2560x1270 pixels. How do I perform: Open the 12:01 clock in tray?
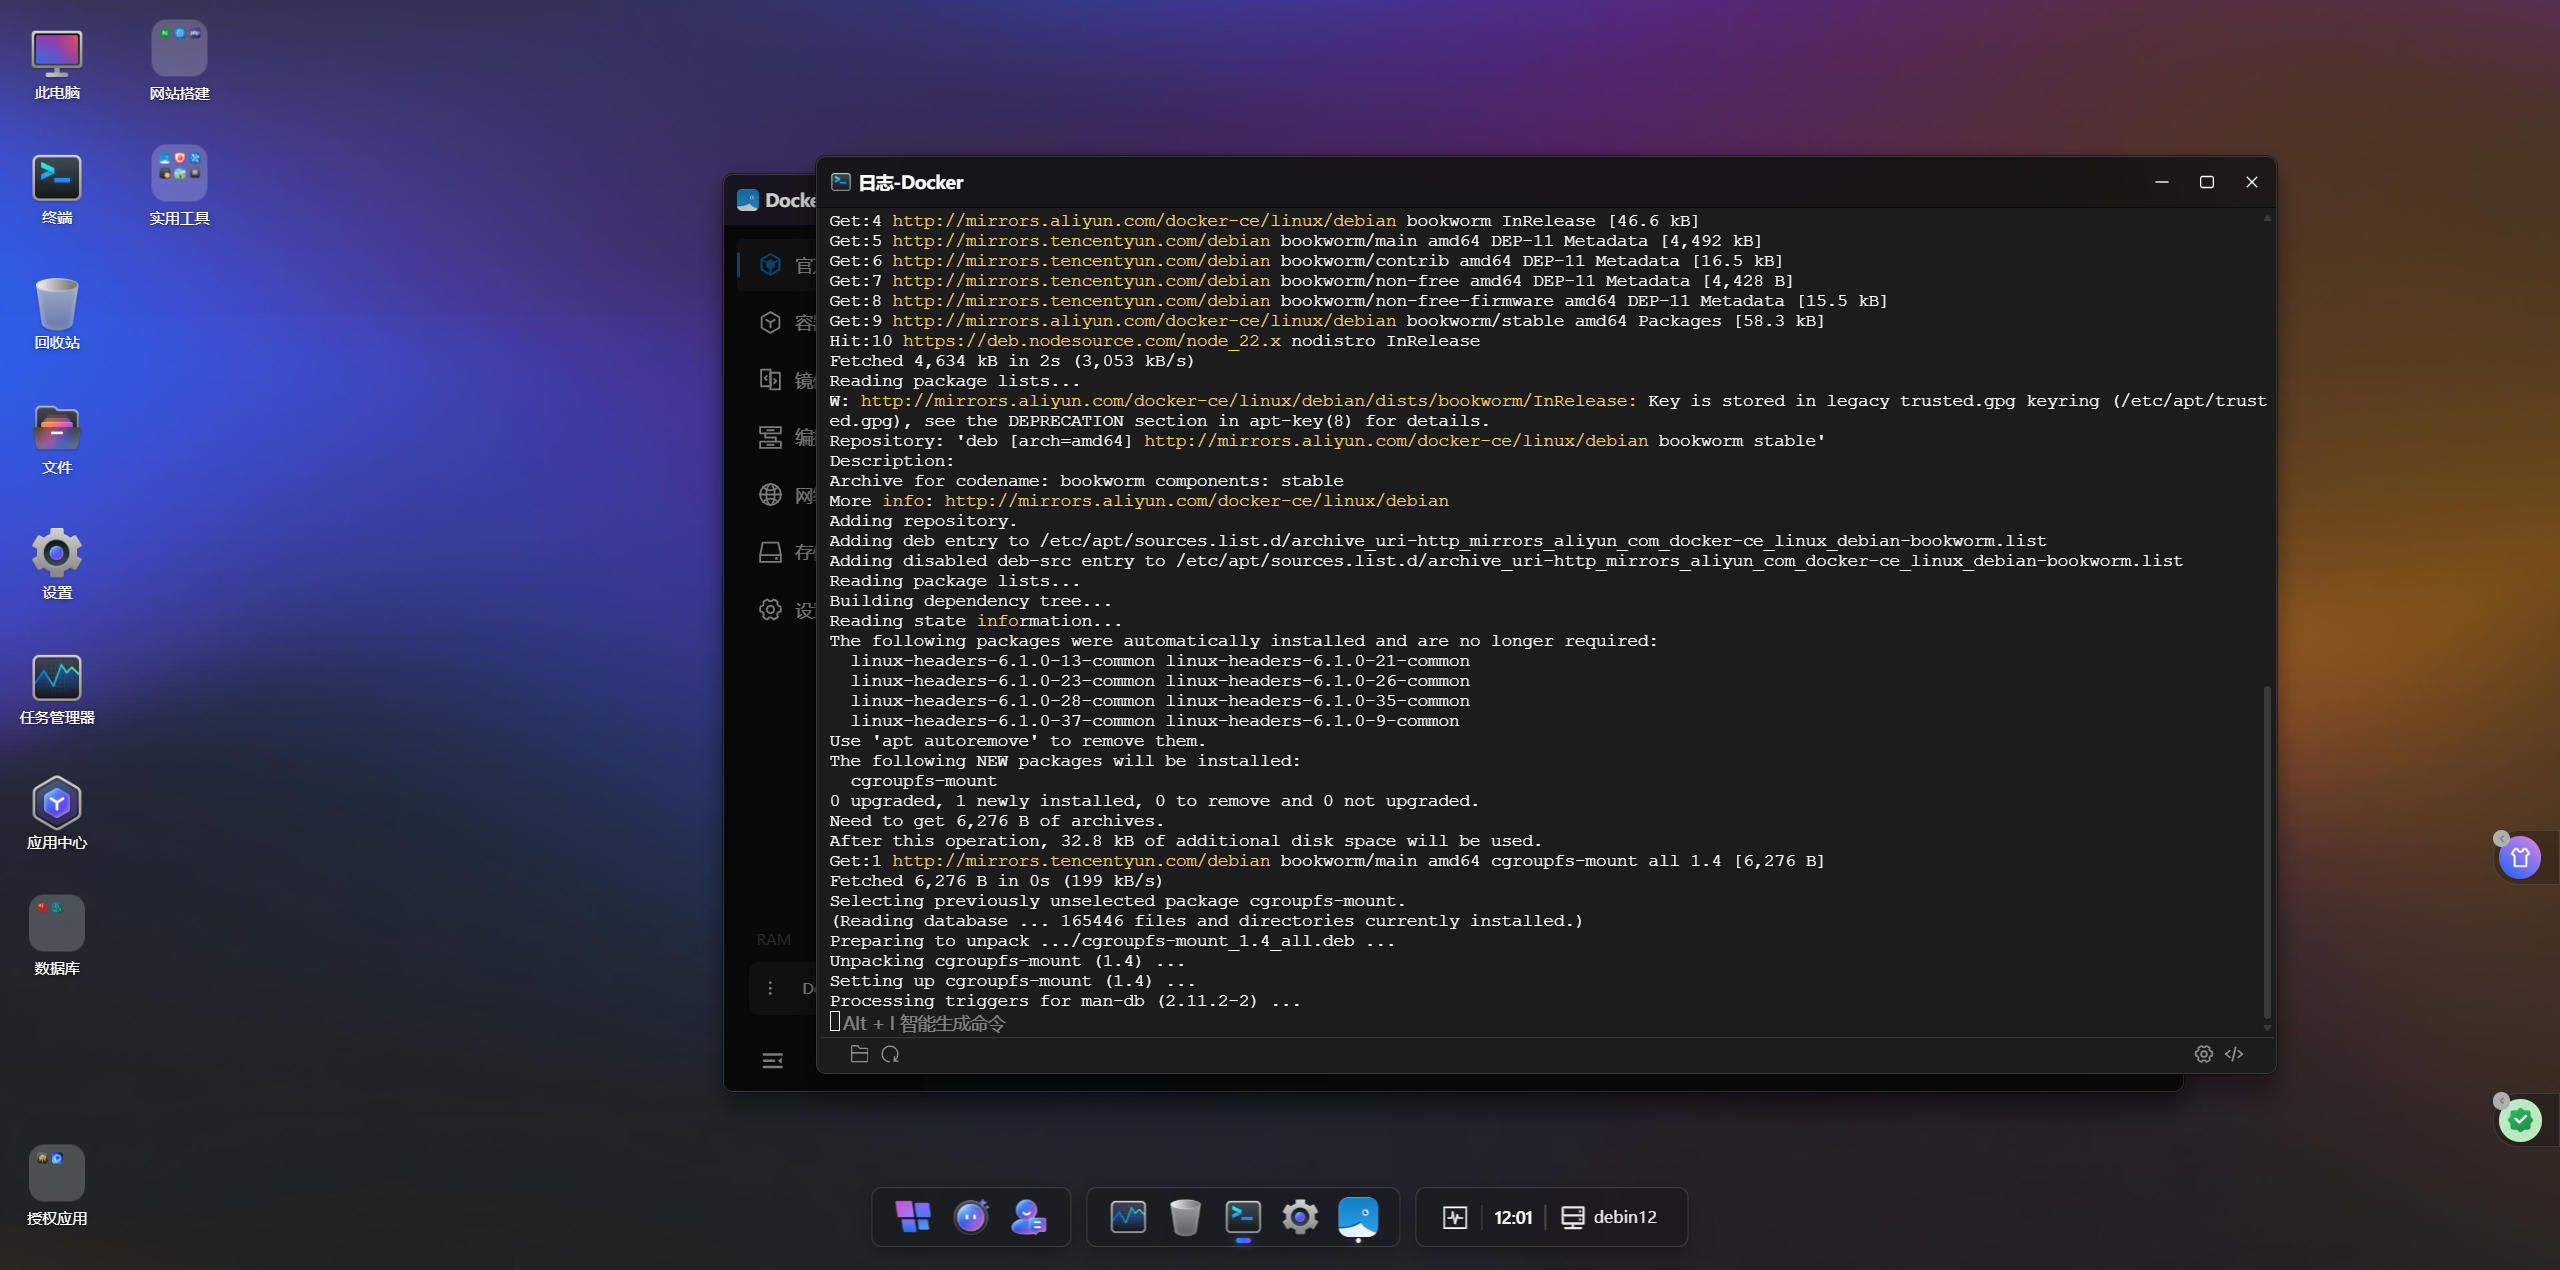[1512, 1217]
